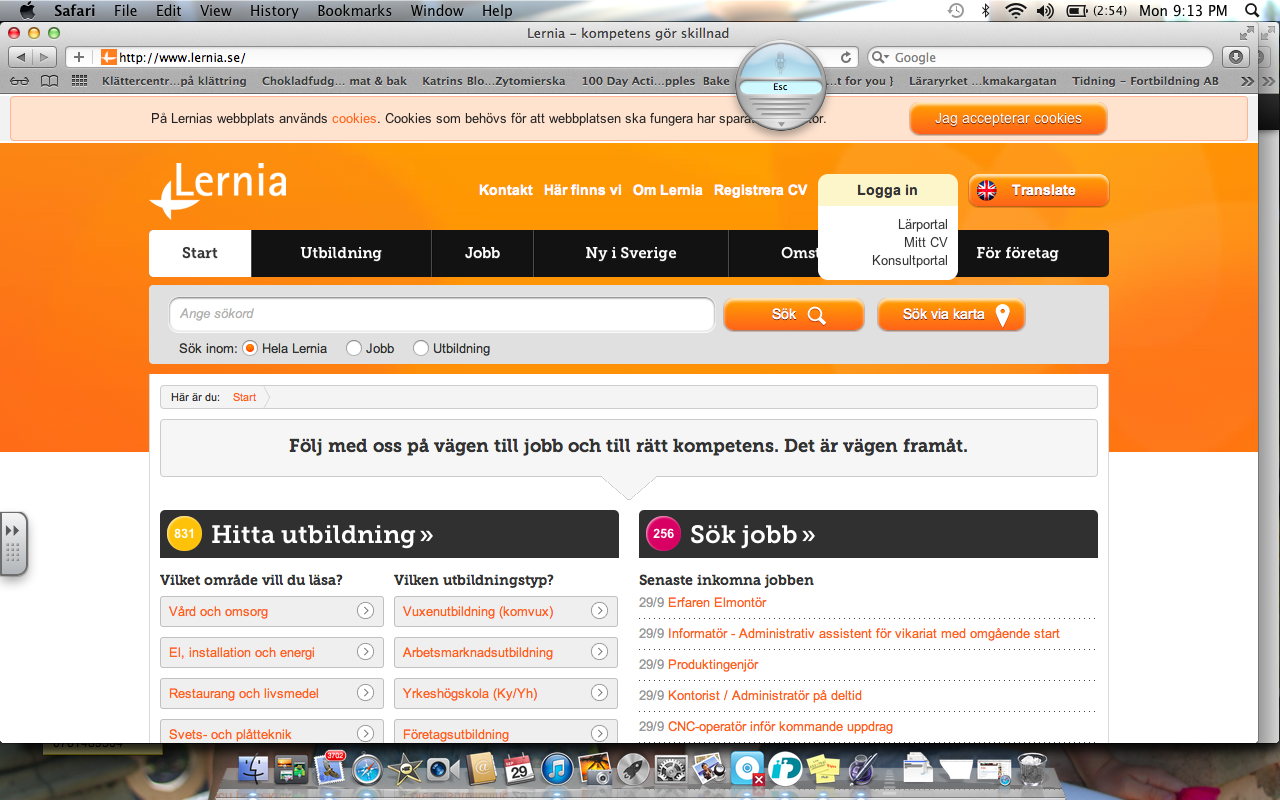The height and width of the screenshot is (800, 1280).
Task: Expand Svets- och plåtteknik arrow
Action: pyautogui.click(x=366, y=734)
